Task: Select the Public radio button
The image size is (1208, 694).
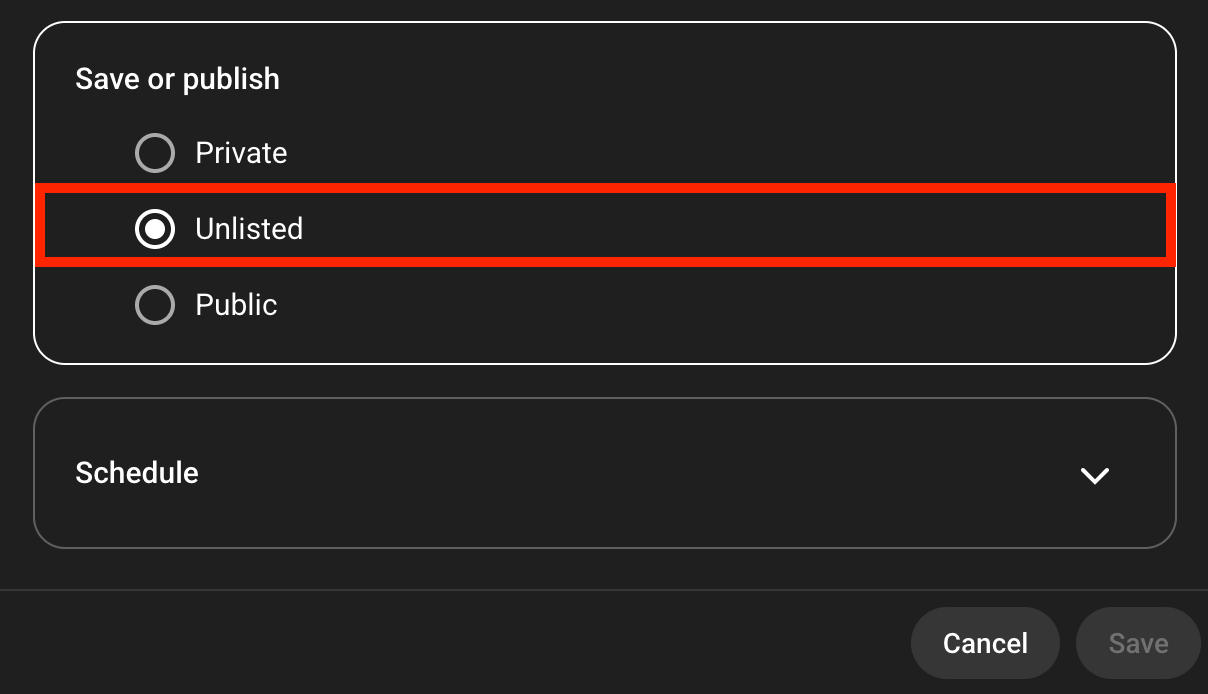Action: point(155,305)
